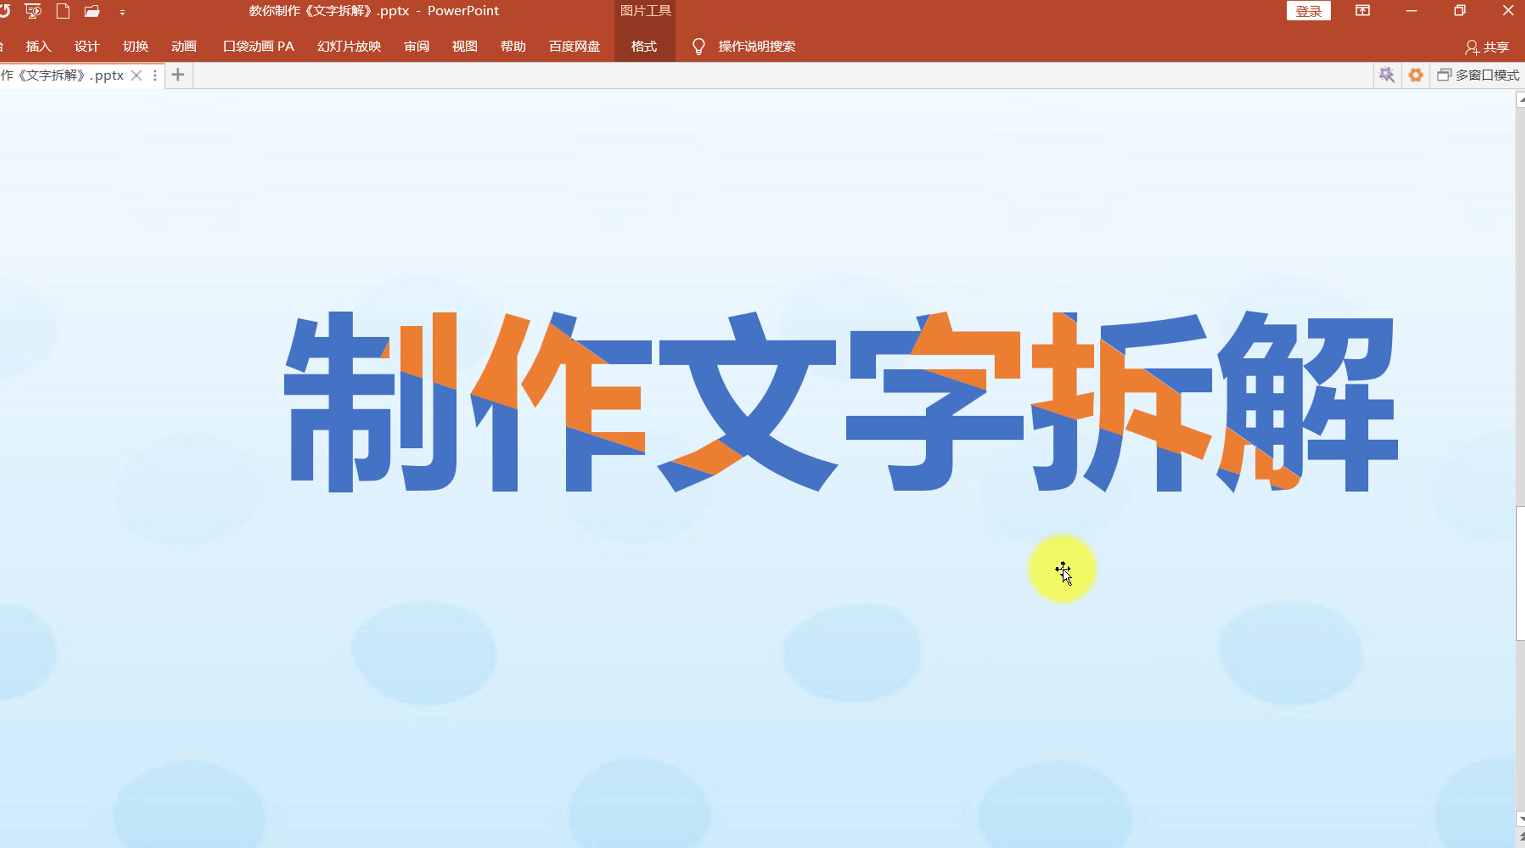Screen dimensions: 1525x848
Task: Select the 审阅 ribbon tab
Action: point(416,47)
